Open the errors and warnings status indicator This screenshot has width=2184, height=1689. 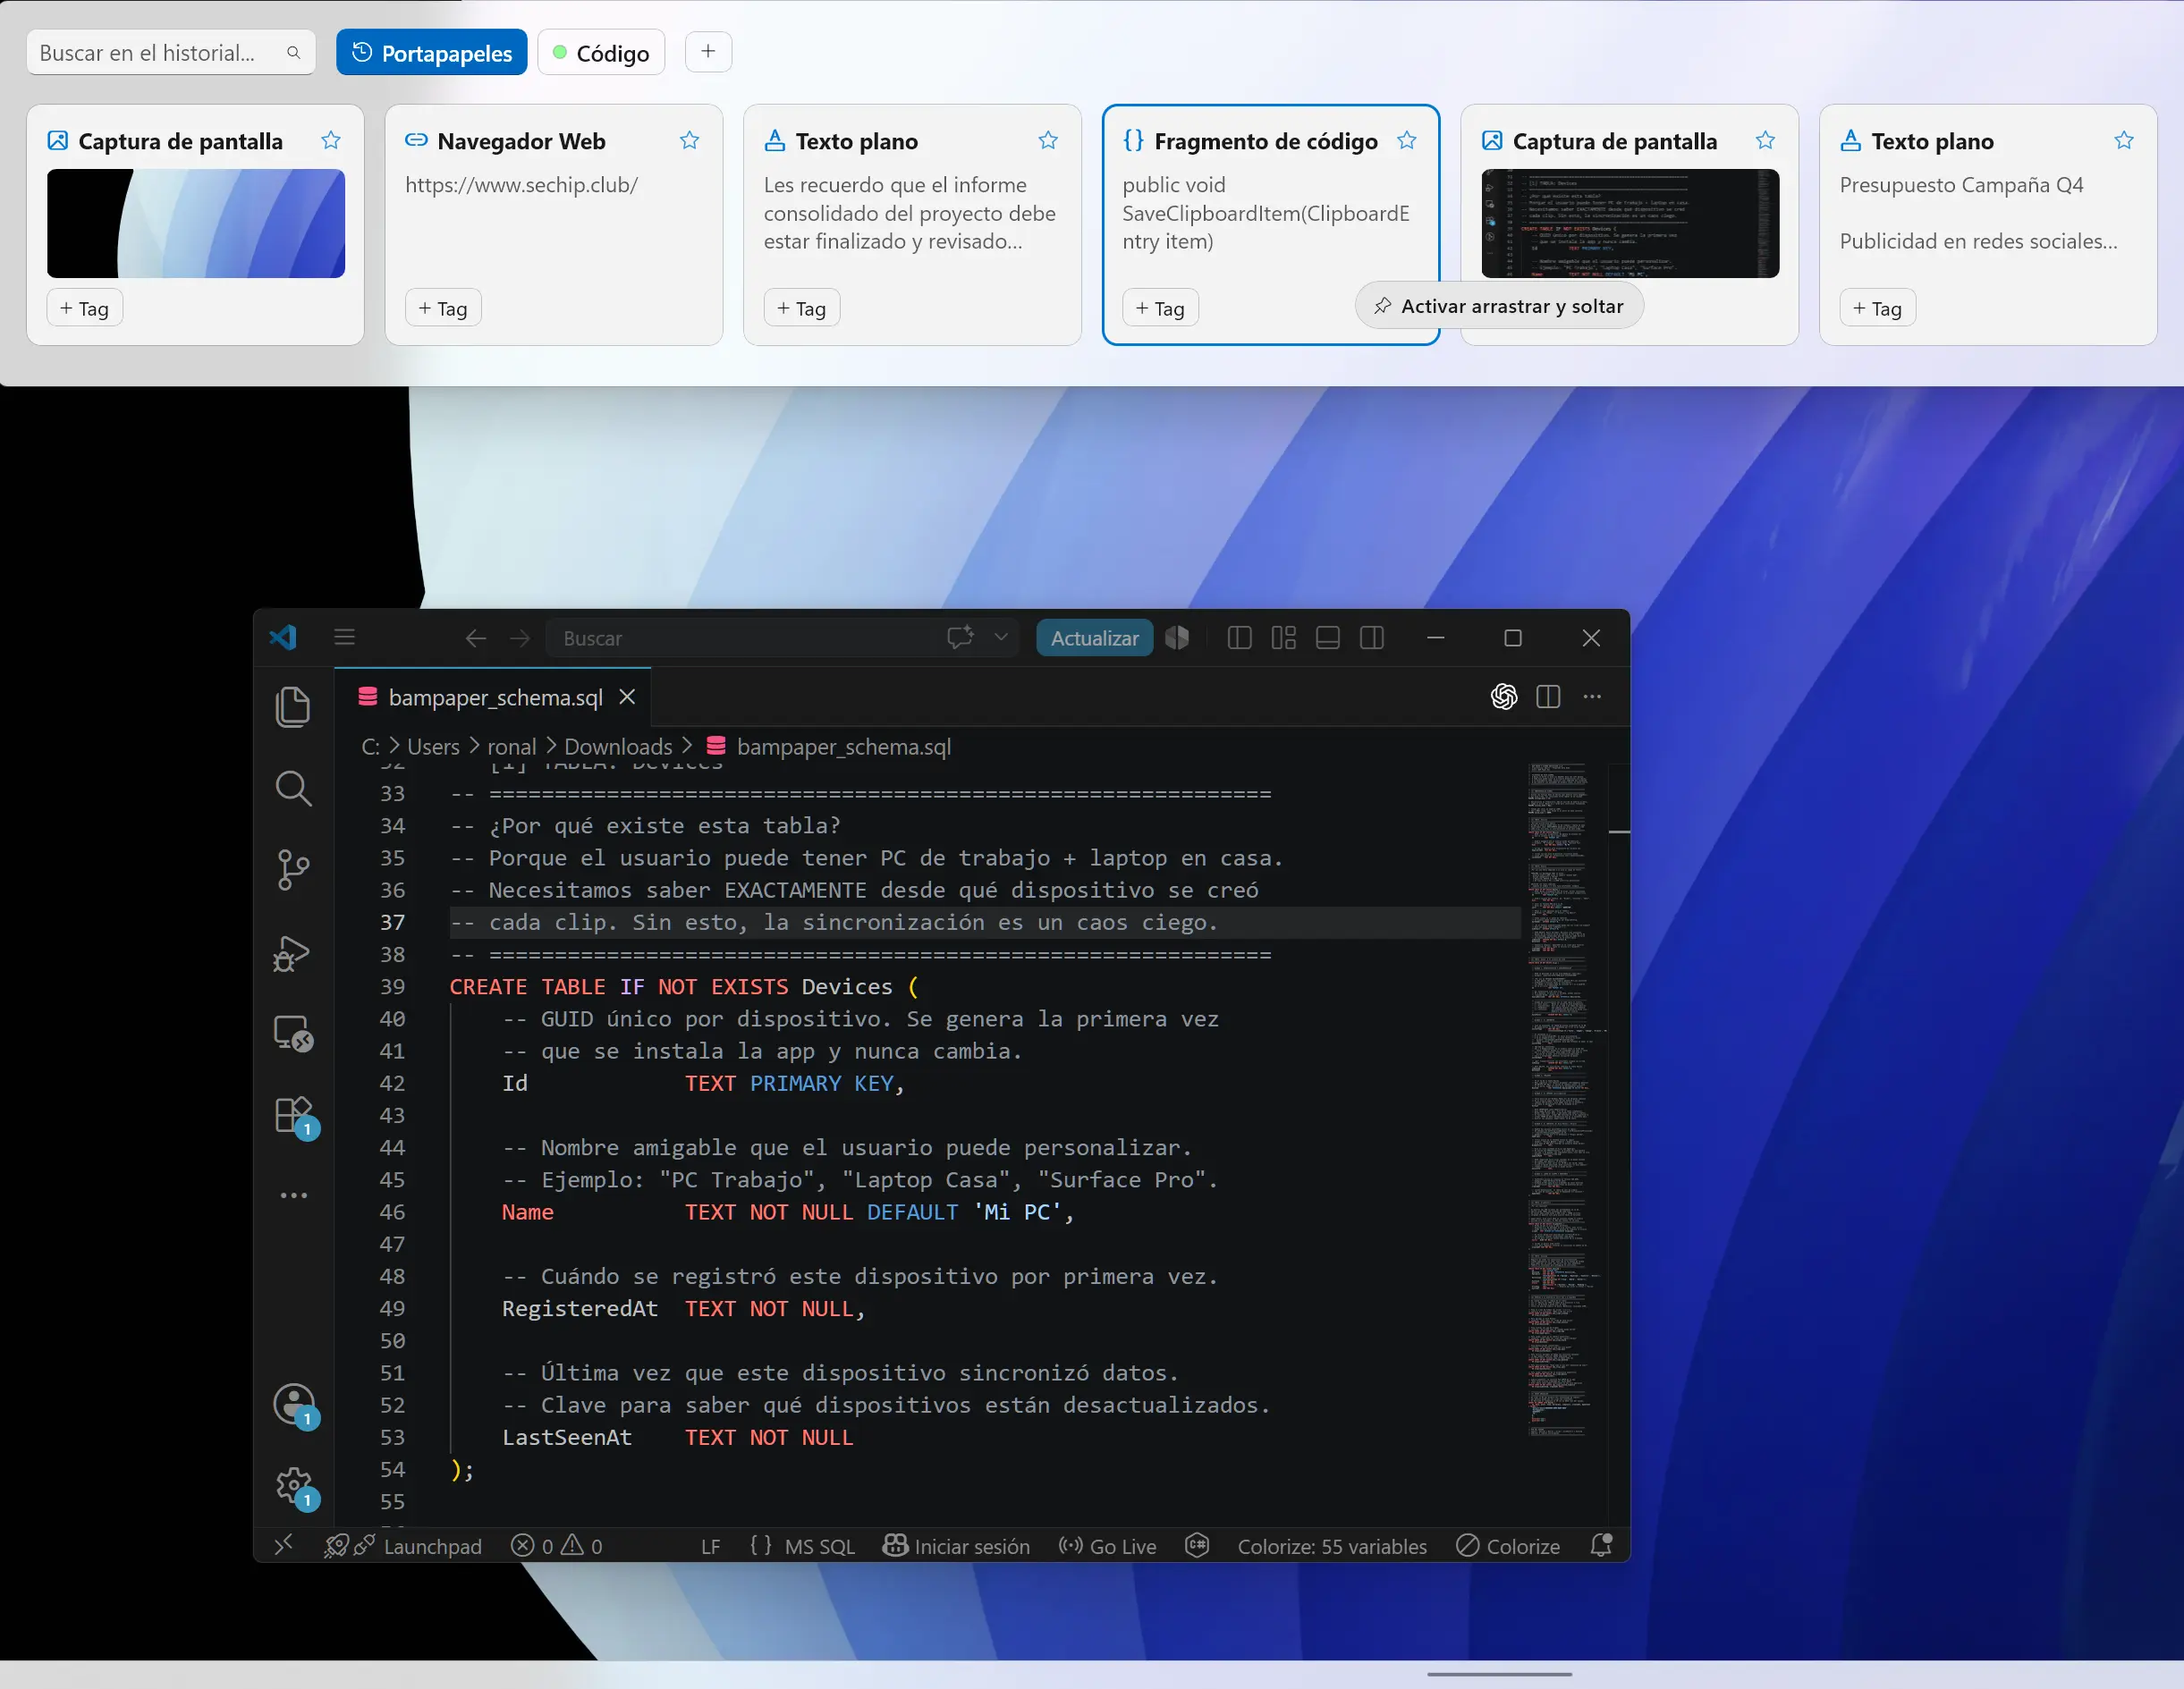click(x=556, y=1546)
